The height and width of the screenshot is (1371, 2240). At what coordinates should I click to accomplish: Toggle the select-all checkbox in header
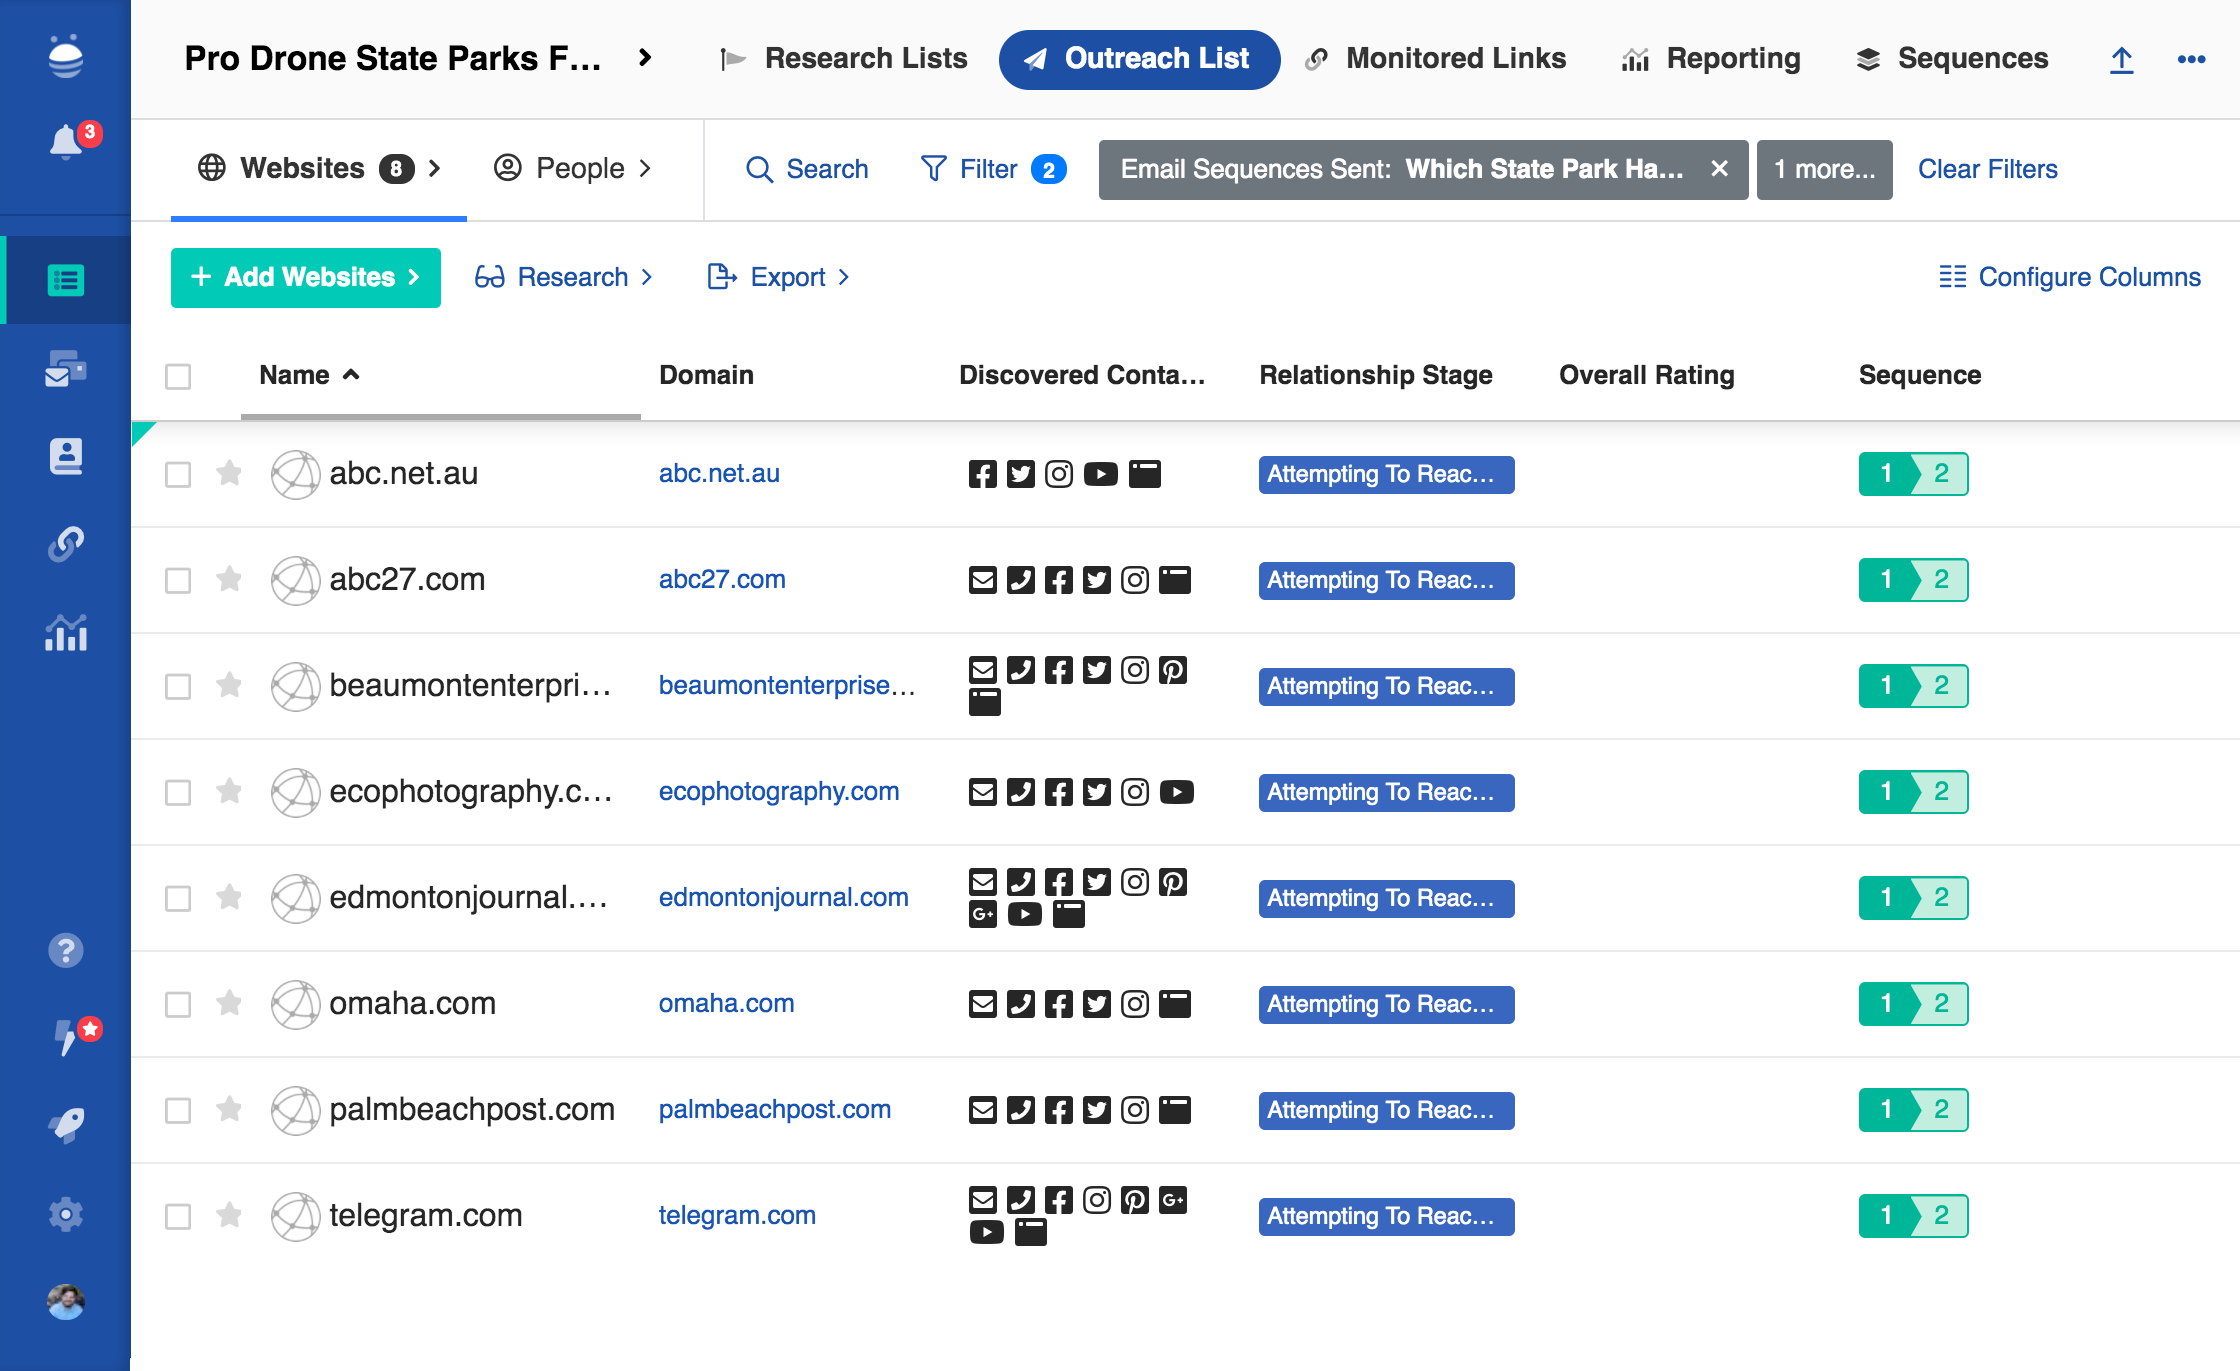178,376
